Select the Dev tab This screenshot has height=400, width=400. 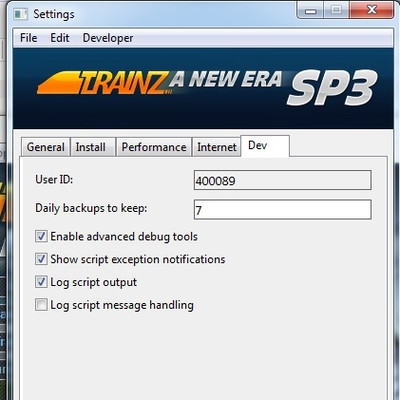pos(265,146)
